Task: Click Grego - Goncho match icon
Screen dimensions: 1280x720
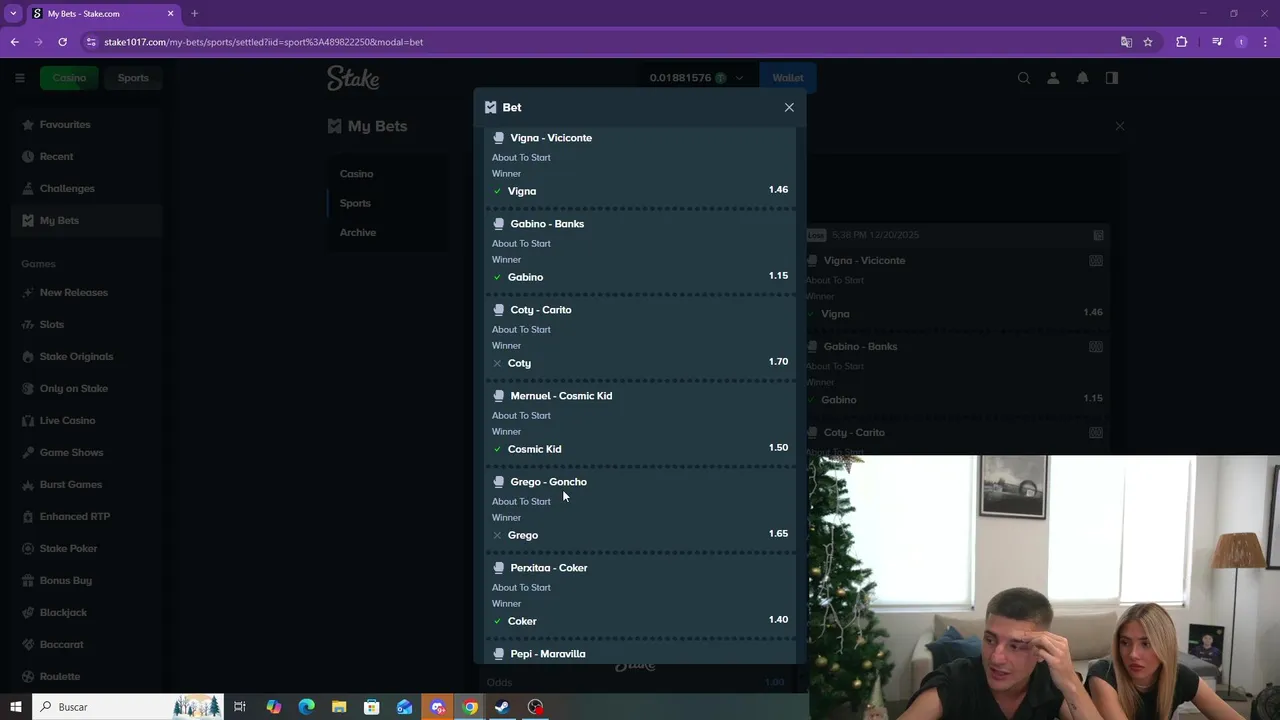Action: point(498,482)
